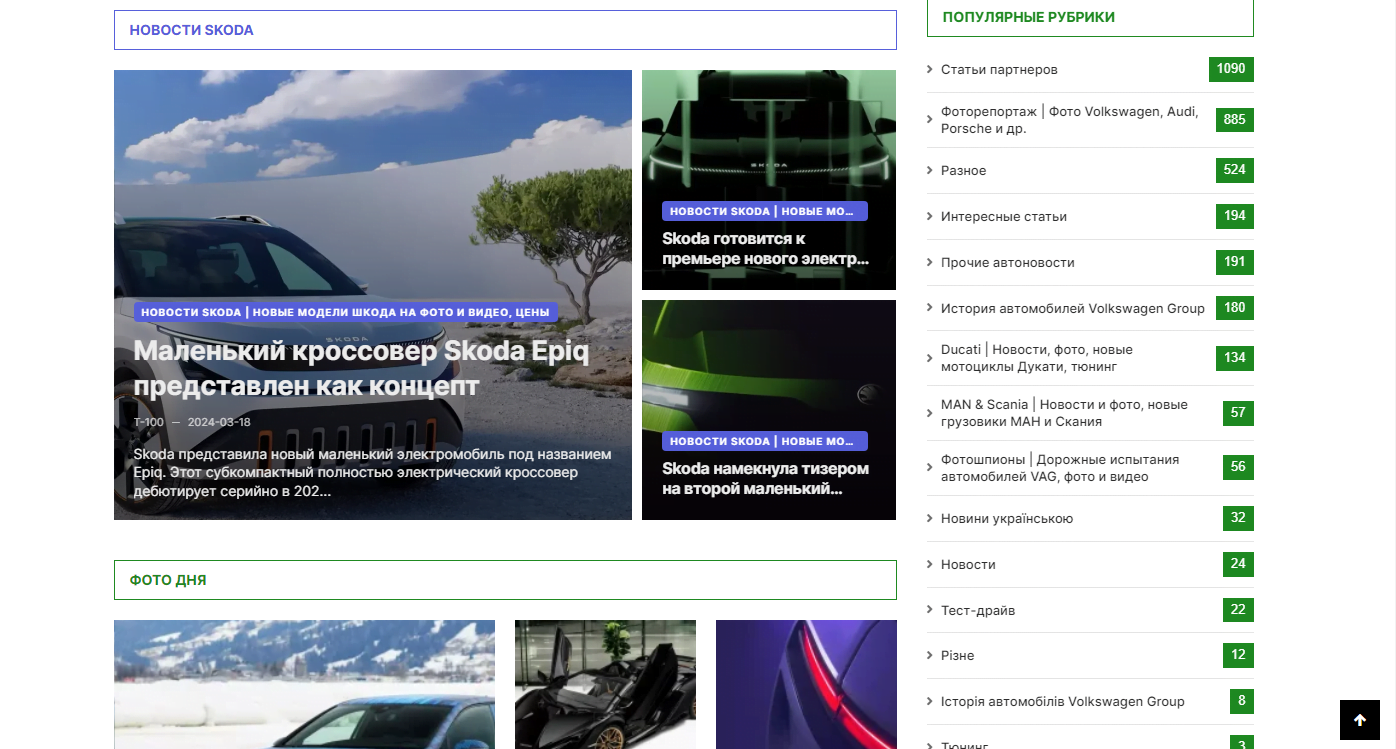
Task: Click chevron beside Різне category
Action: click(x=930, y=656)
